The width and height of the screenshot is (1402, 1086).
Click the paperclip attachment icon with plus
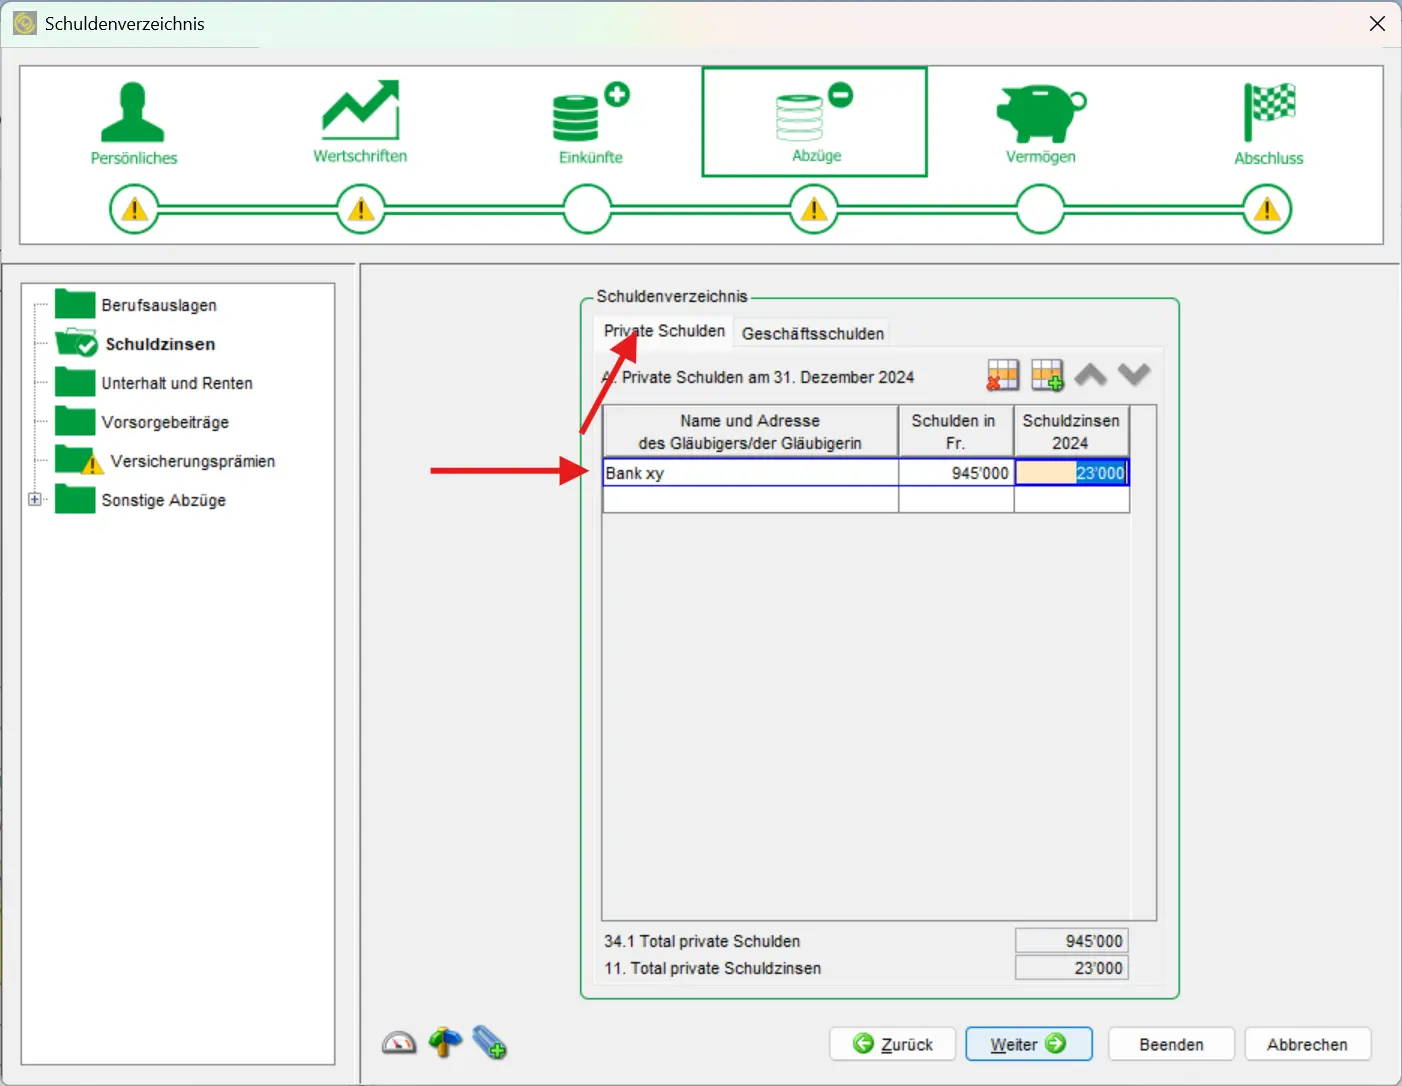point(490,1043)
